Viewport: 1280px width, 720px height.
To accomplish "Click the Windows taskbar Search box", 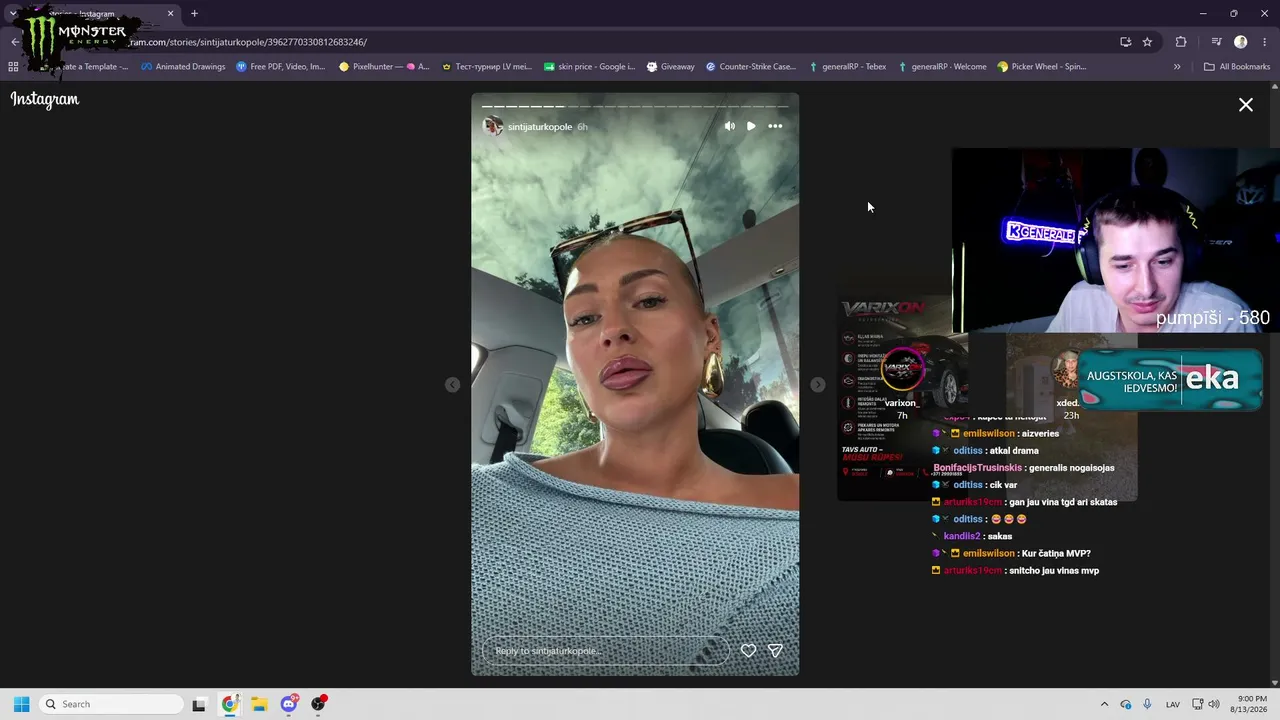I will tap(109, 704).
